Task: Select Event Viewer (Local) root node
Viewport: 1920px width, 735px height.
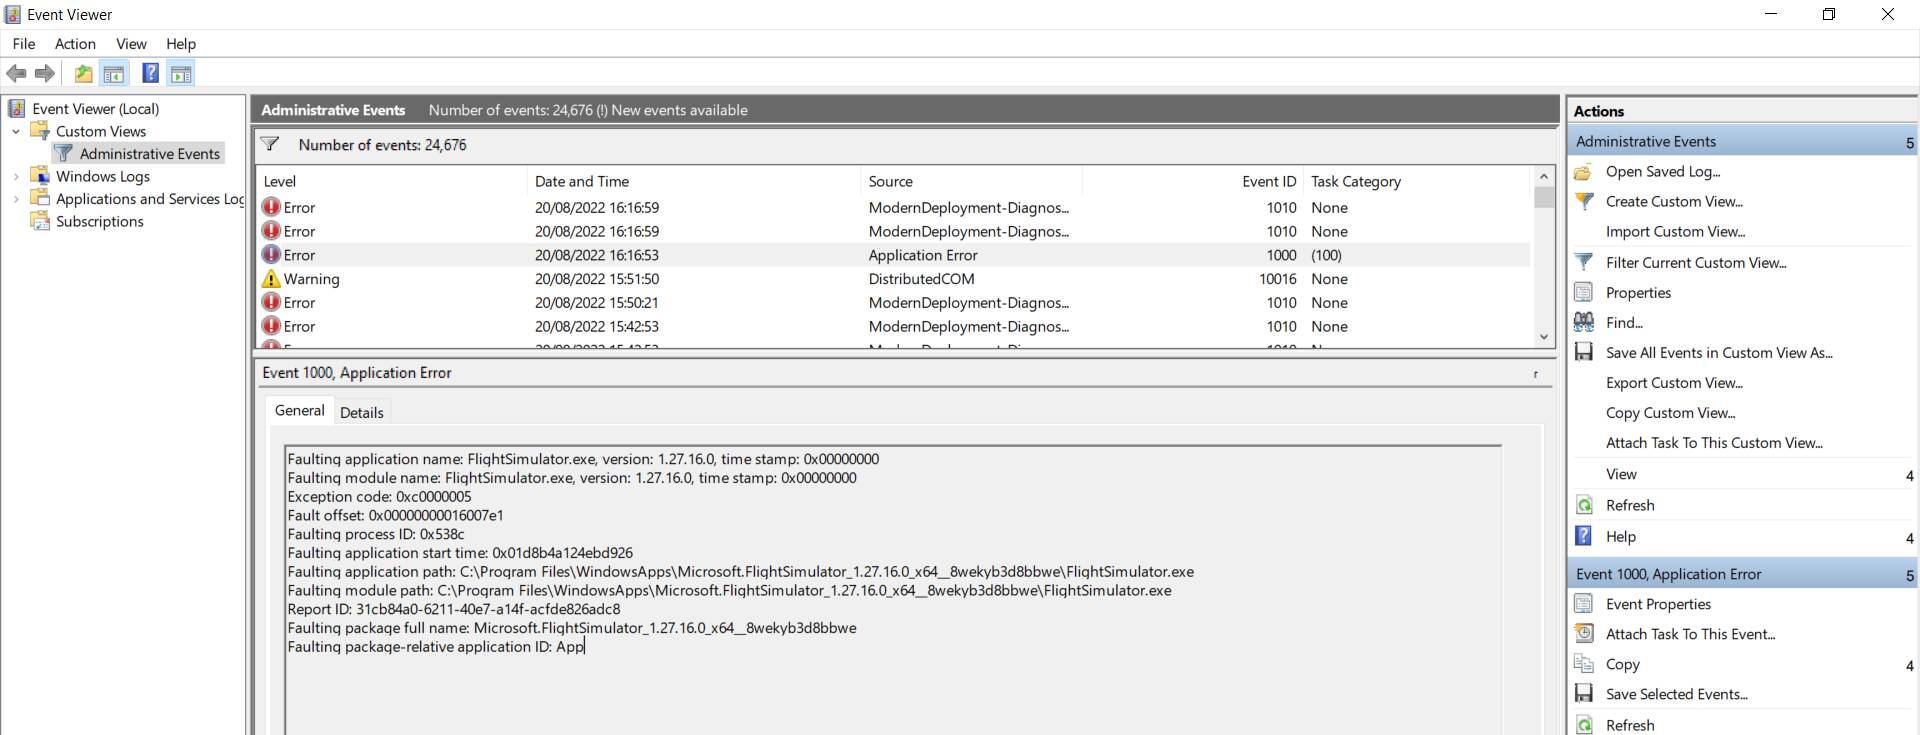Action: [x=95, y=109]
